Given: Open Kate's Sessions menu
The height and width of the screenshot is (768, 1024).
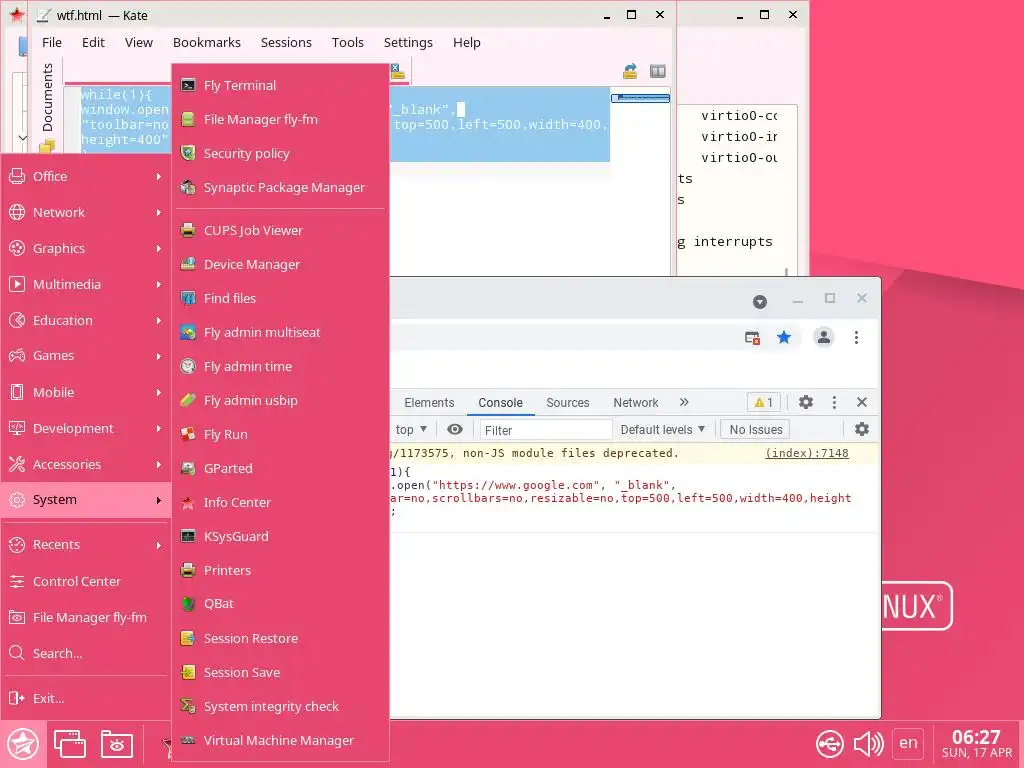Looking at the screenshot, I should click(x=286, y=42).
